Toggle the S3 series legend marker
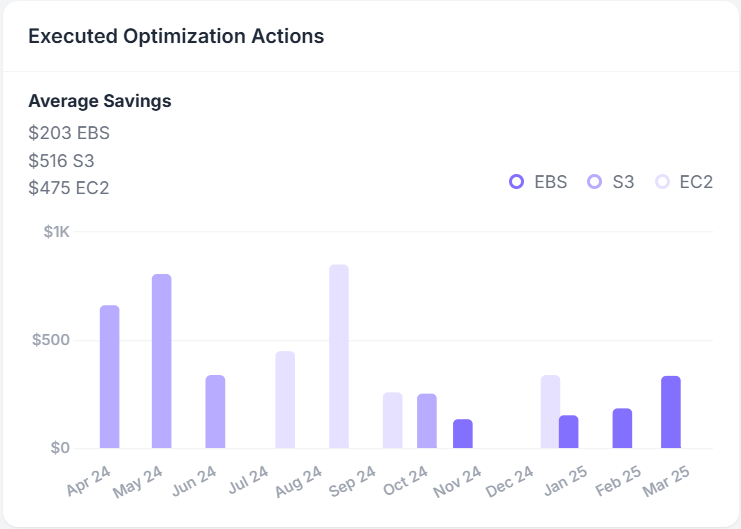This screenshot has height=529, width=741. pos(594,182)
